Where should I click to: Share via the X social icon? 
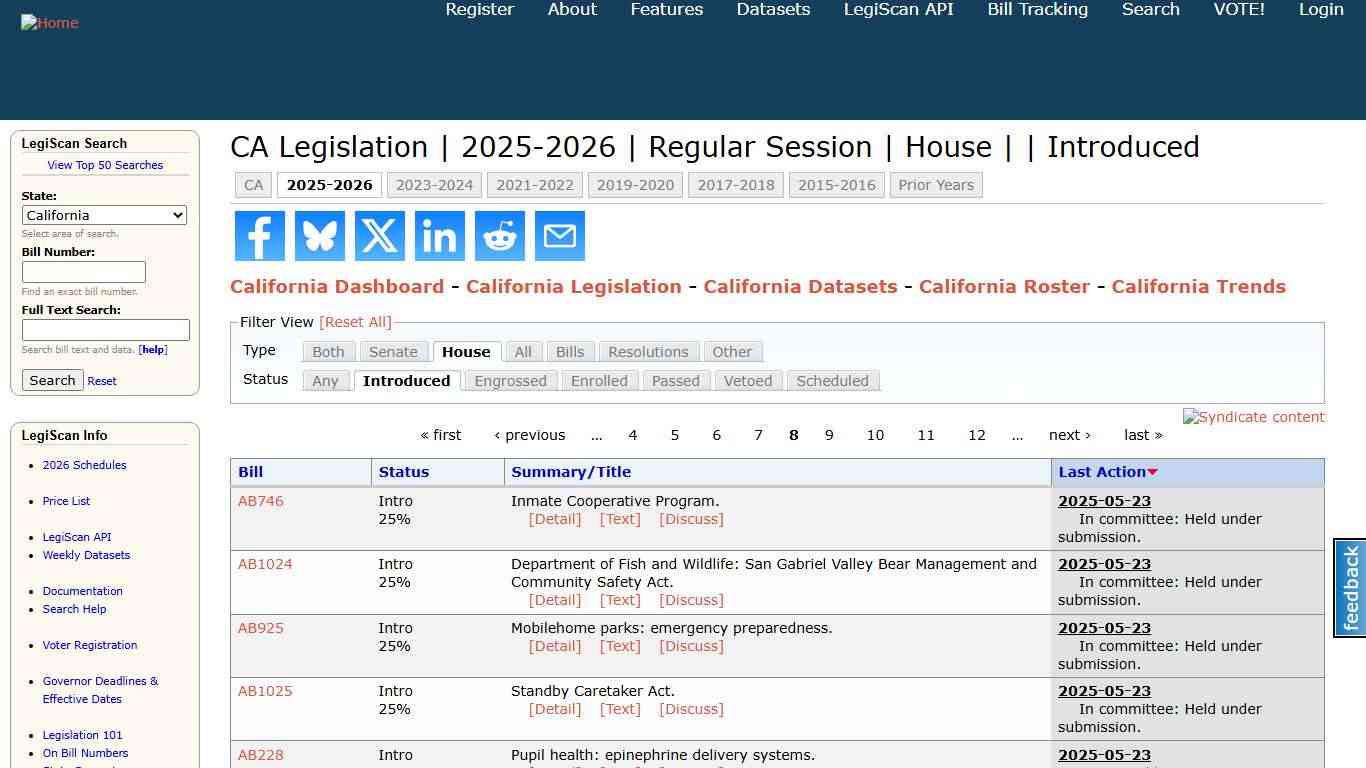click(379, 236)
